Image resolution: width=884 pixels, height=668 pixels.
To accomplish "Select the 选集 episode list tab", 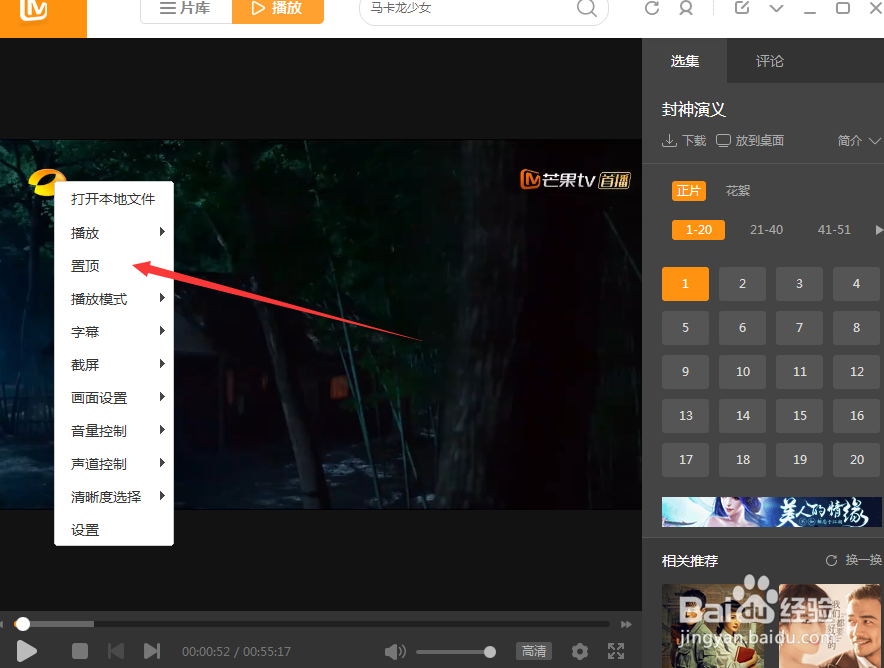I will point(684,61).
